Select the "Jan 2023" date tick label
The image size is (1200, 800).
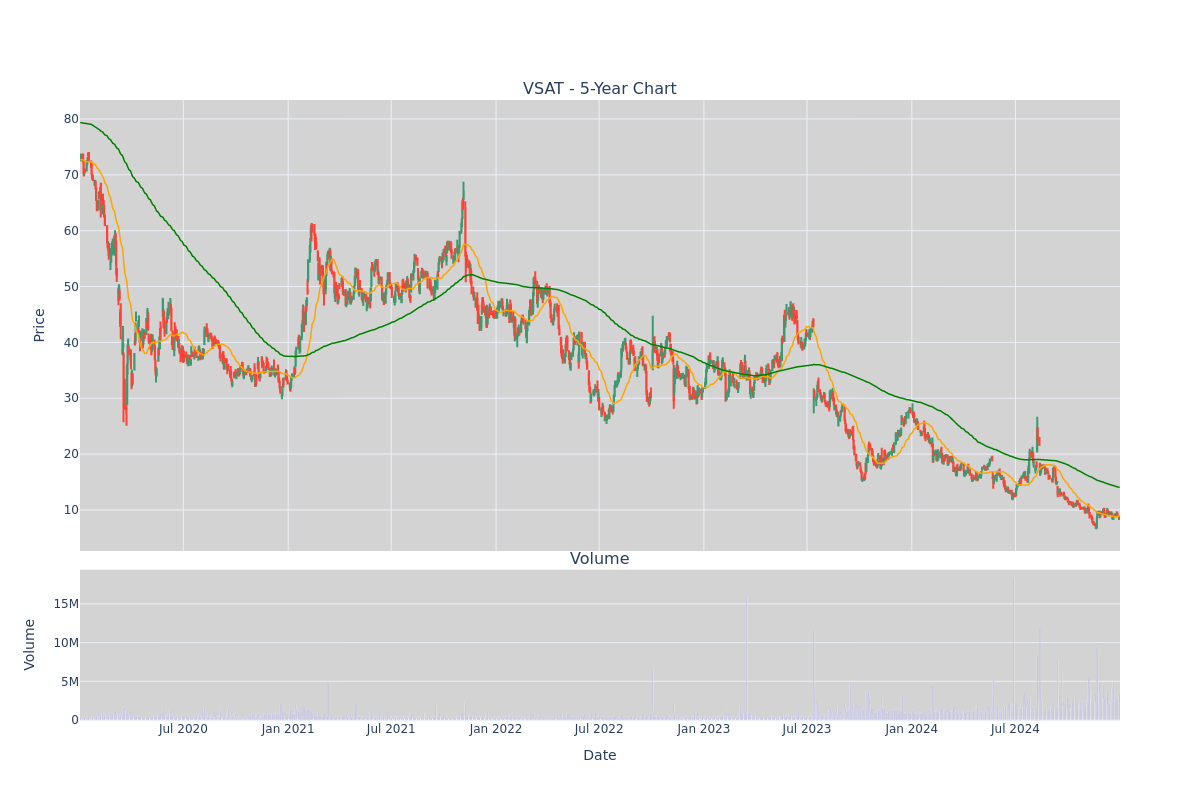[704, 729]
